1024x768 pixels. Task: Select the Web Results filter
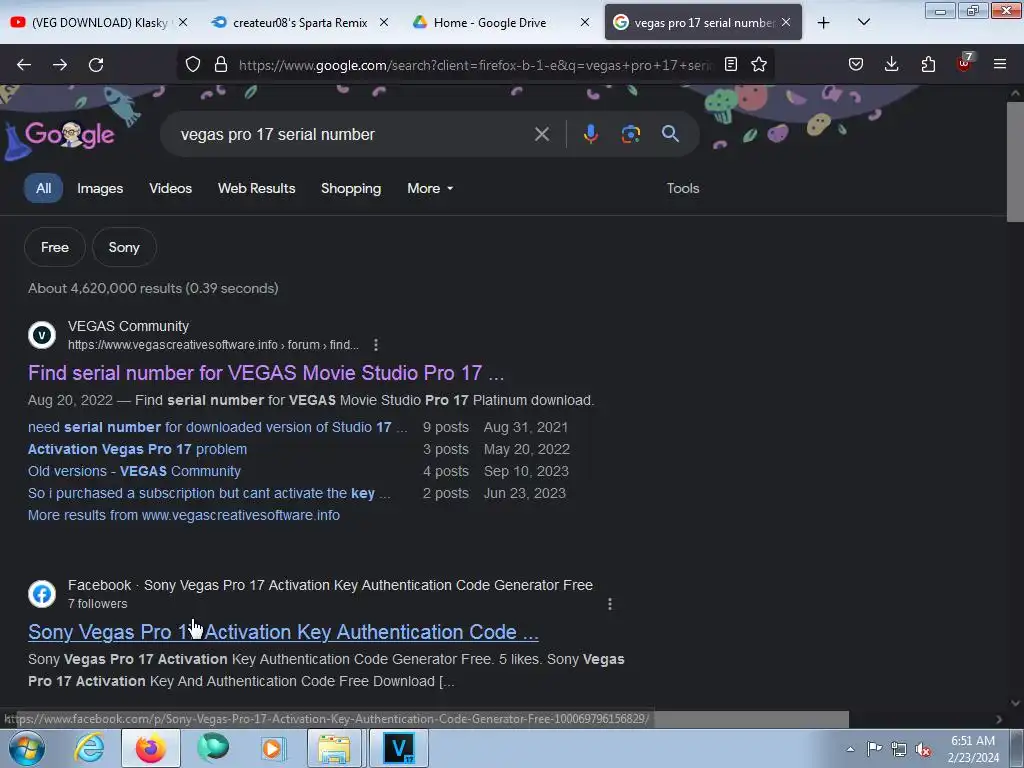click(x=257, y=188)
